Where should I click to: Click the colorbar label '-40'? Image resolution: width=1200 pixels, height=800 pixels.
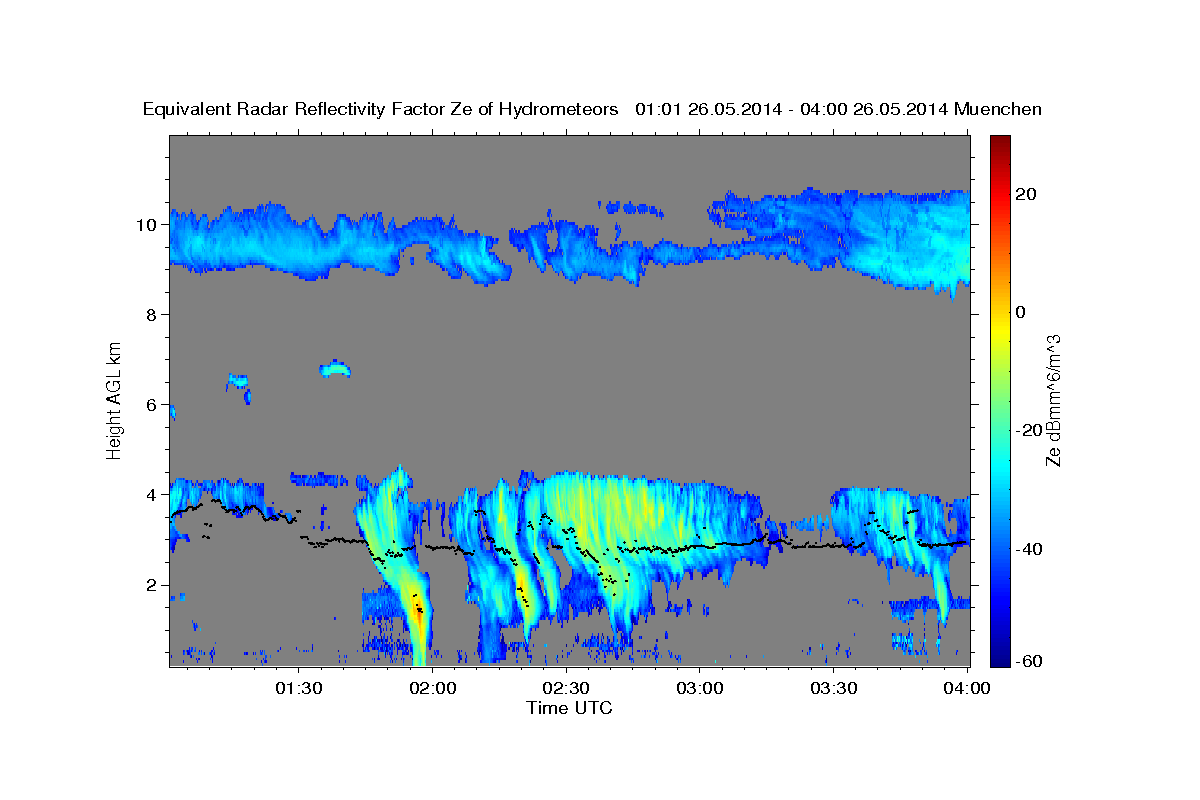pos(1030,548)
